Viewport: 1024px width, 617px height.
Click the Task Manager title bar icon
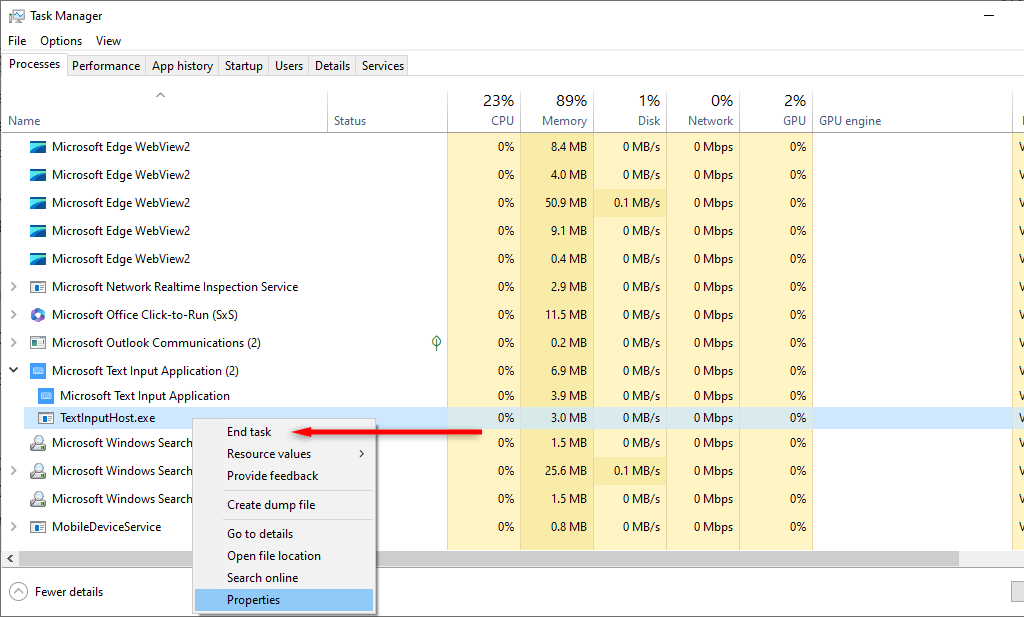point(16,16)
